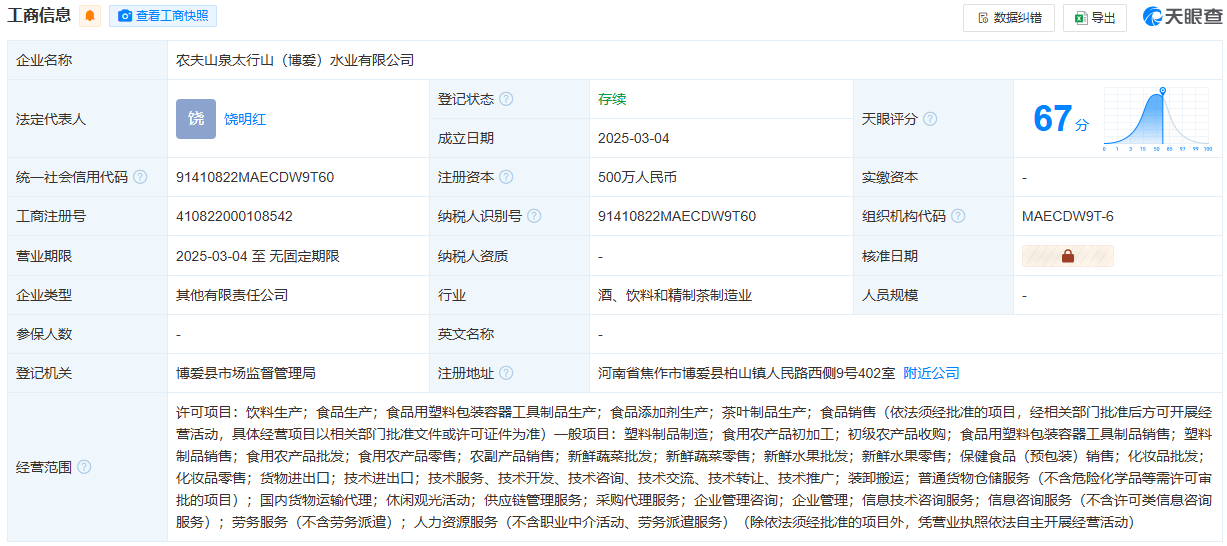
Task: Click help icon beside 注册资本
Action: coord(507,177)
